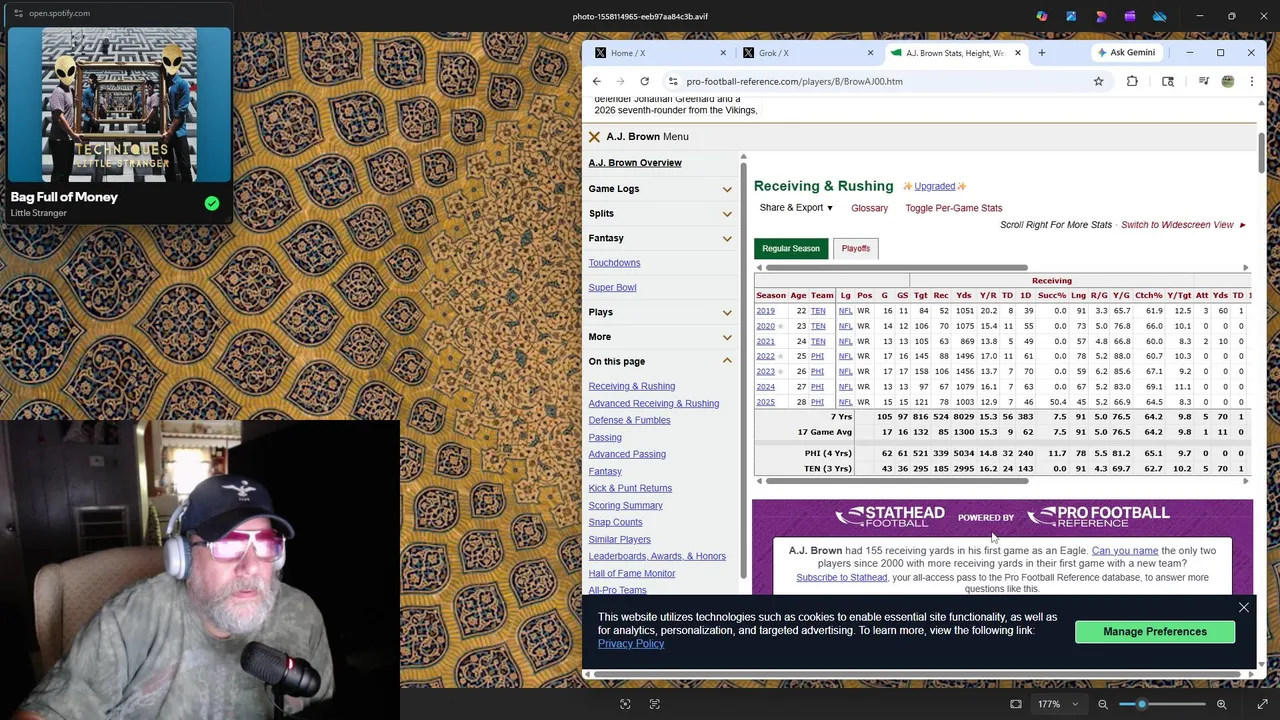Open Chrome three-dot menu
This screenshot has height=720, width=1280.
pos(1251,81)
